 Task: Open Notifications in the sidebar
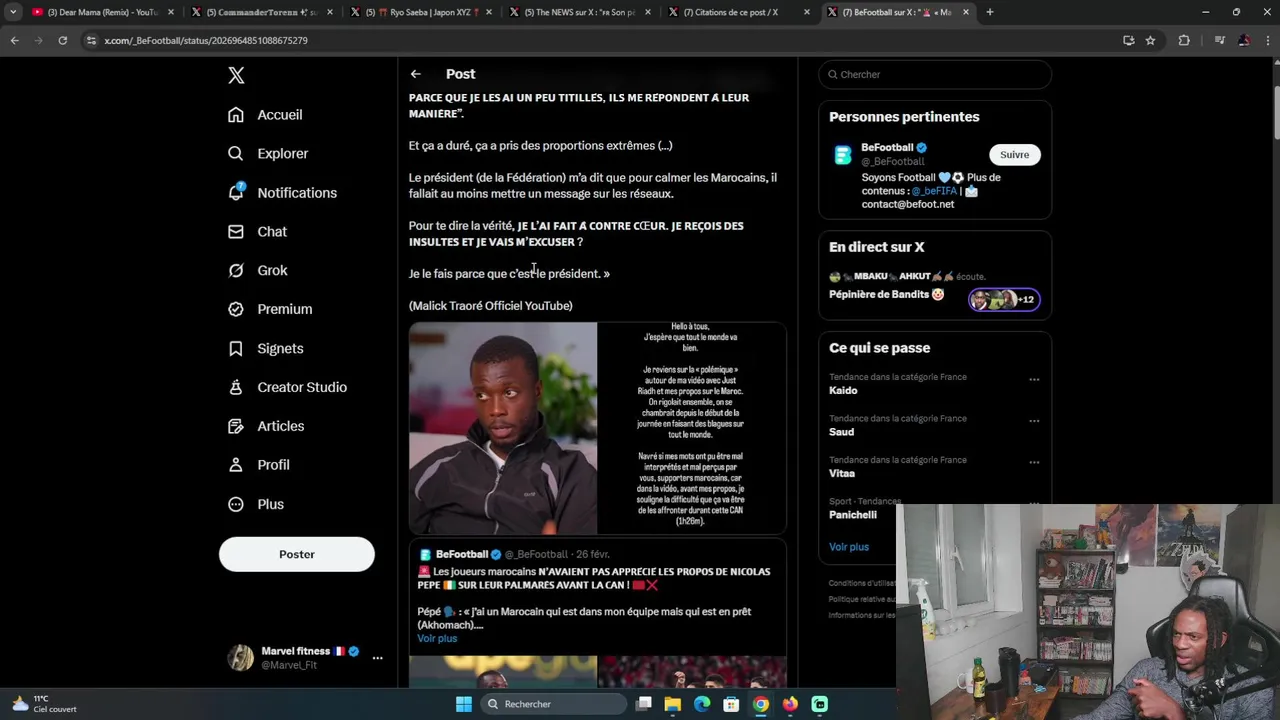tap(282, 193)
